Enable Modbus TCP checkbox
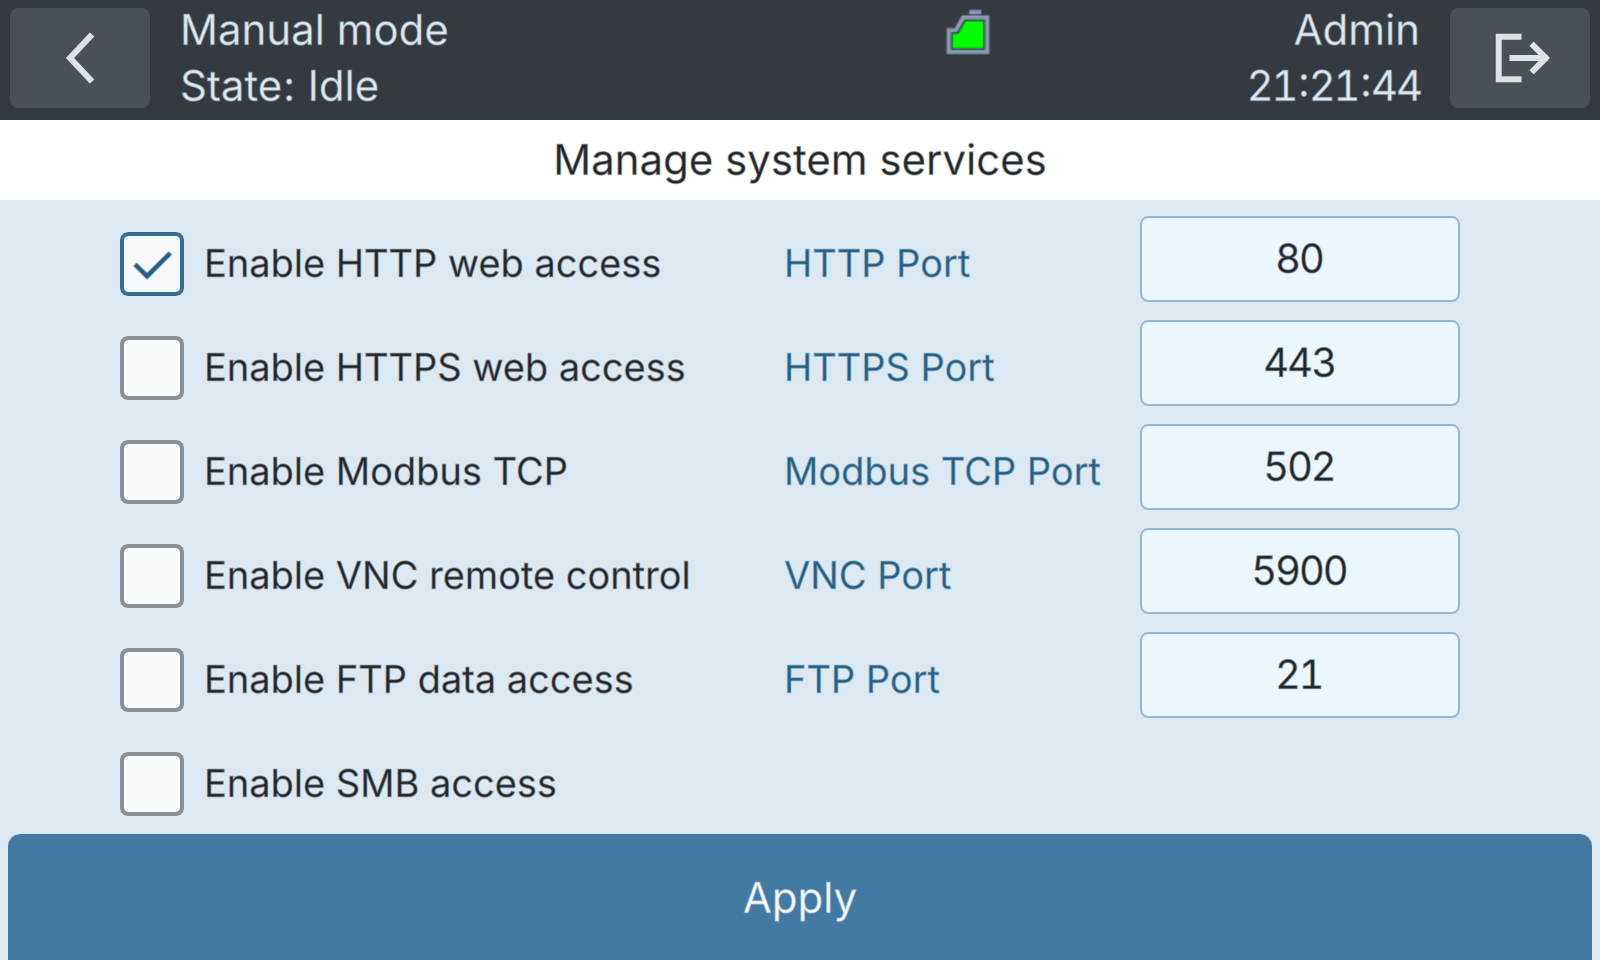The width and height of the screenshot is (1600, 960). pyautogui.click(x=152, y=472)
